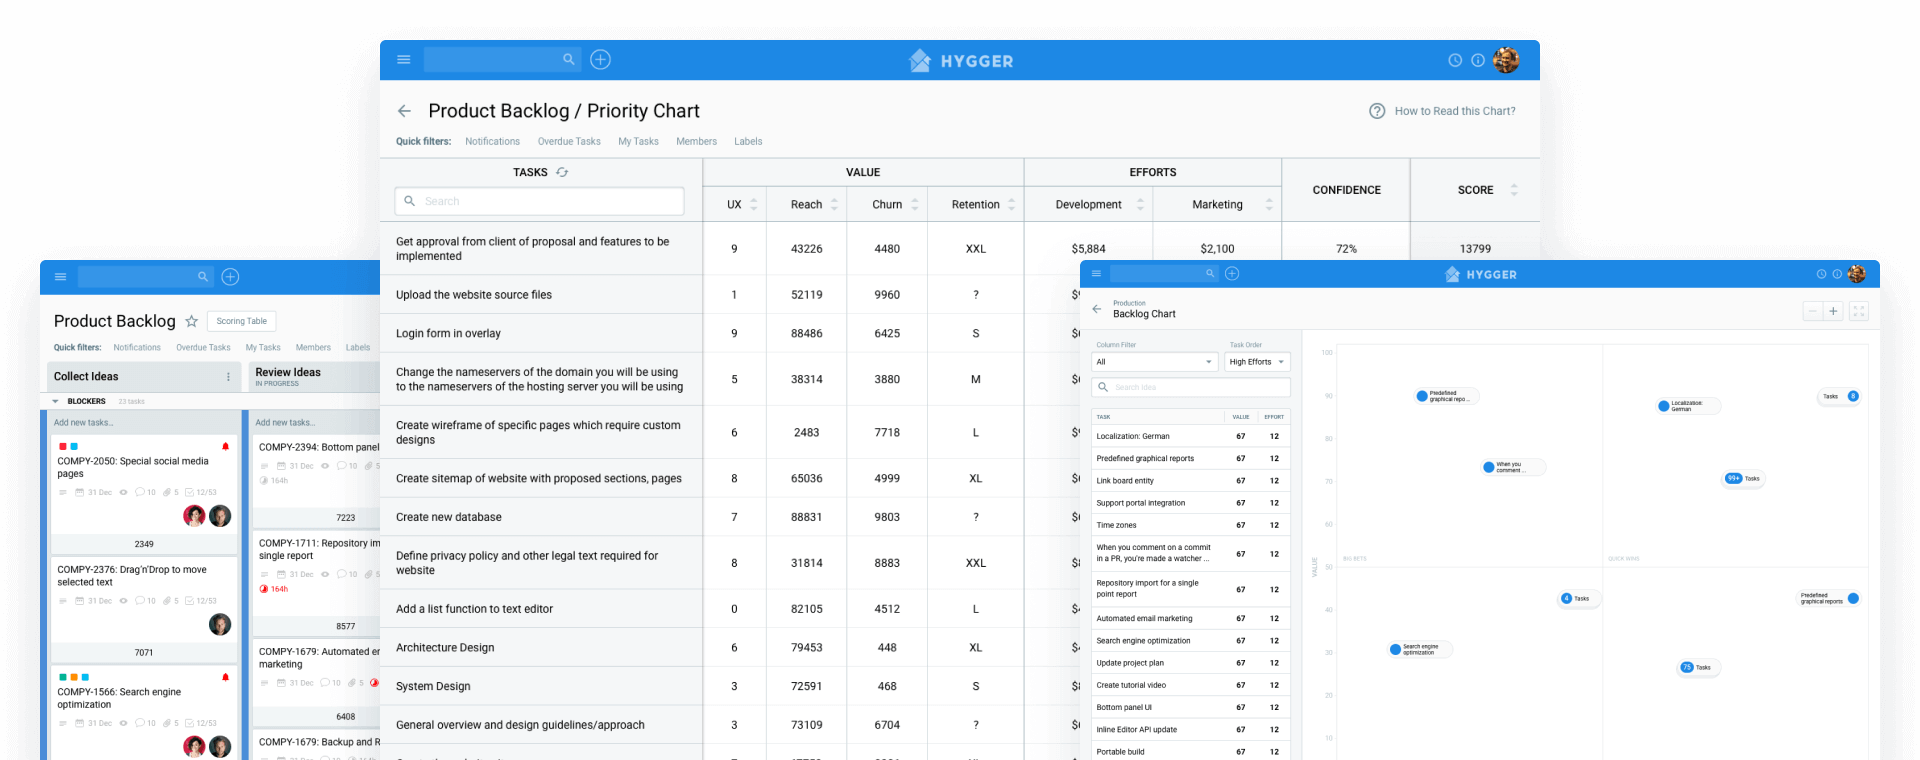
Task: Click the plus add icon in Priority Chart header
Action: point(600,60)
